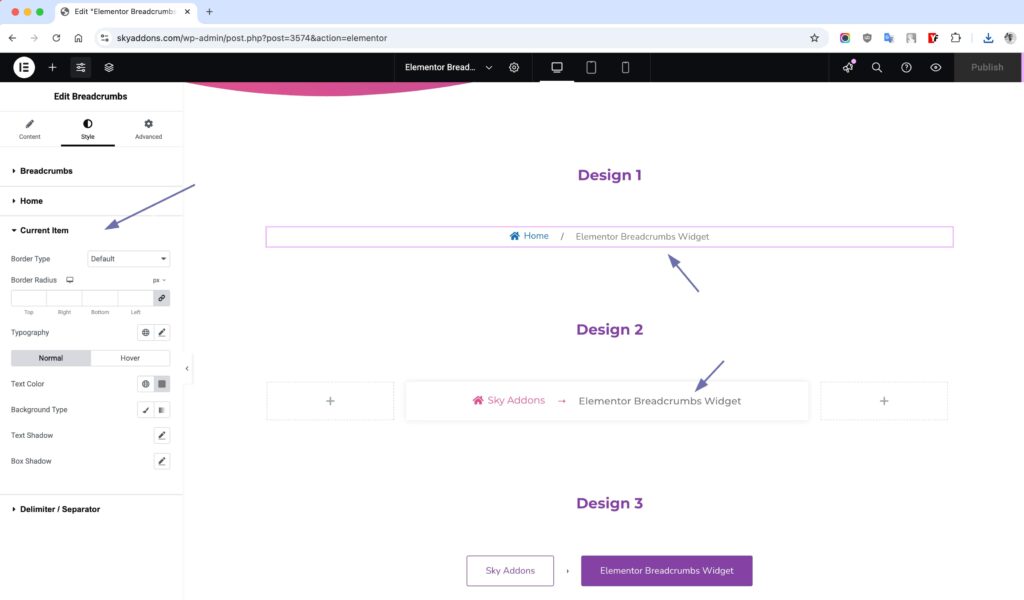Expand the Delimiter / Separator section
Screen dimensions: 1024x600
(91, 509)
